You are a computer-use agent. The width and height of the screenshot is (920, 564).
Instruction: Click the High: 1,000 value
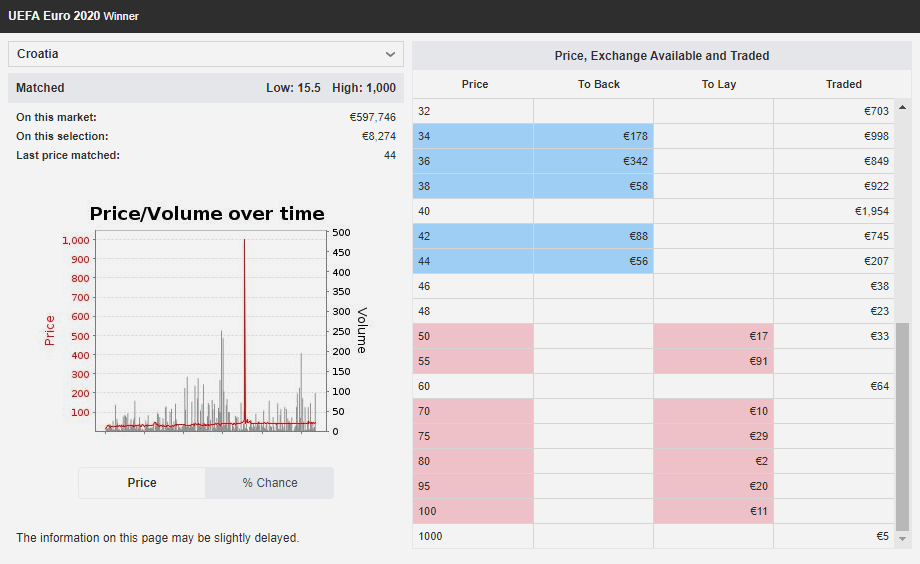click(364, 88)
